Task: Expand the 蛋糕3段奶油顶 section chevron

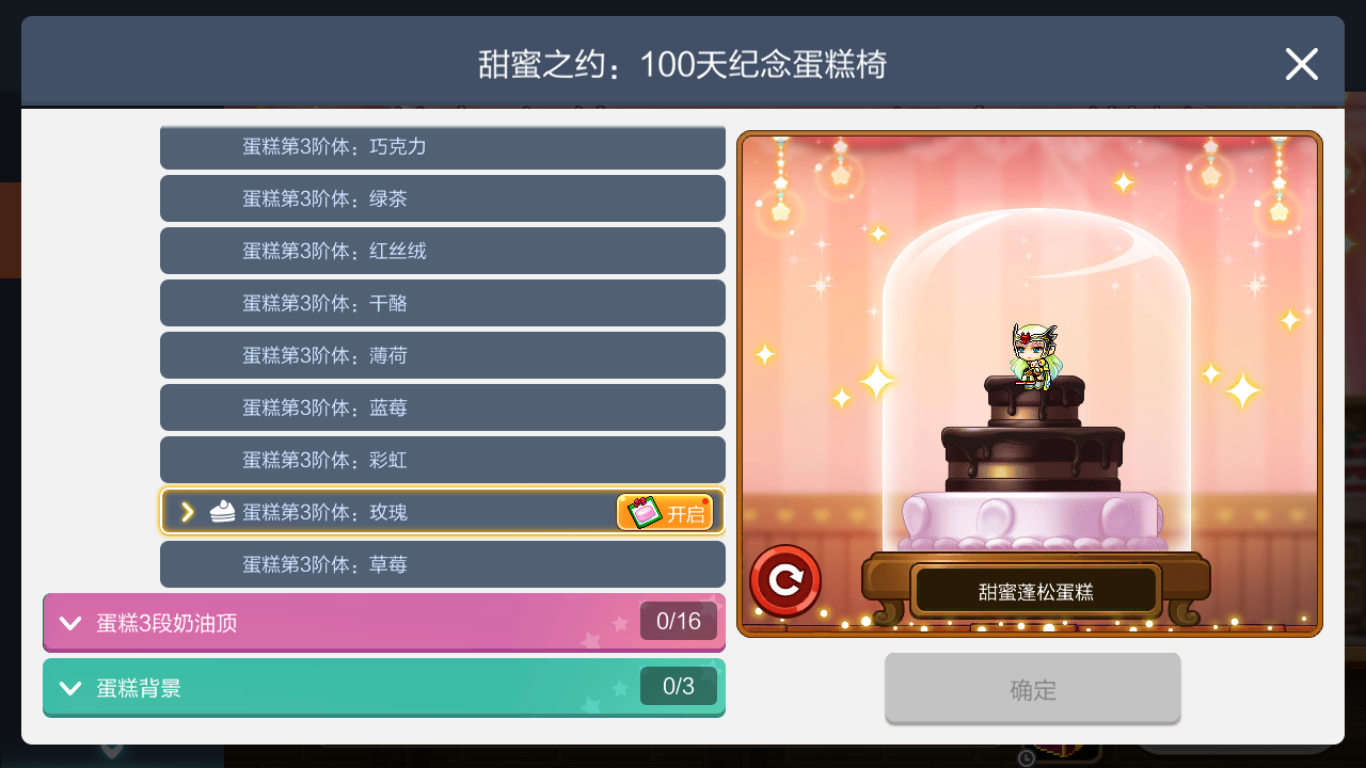Action: (70, 623)
